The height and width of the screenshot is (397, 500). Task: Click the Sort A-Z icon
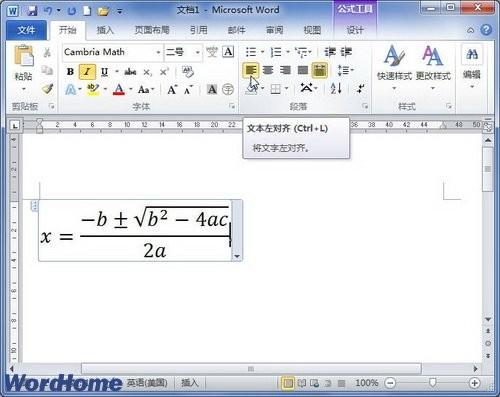[x=336, y=89]
